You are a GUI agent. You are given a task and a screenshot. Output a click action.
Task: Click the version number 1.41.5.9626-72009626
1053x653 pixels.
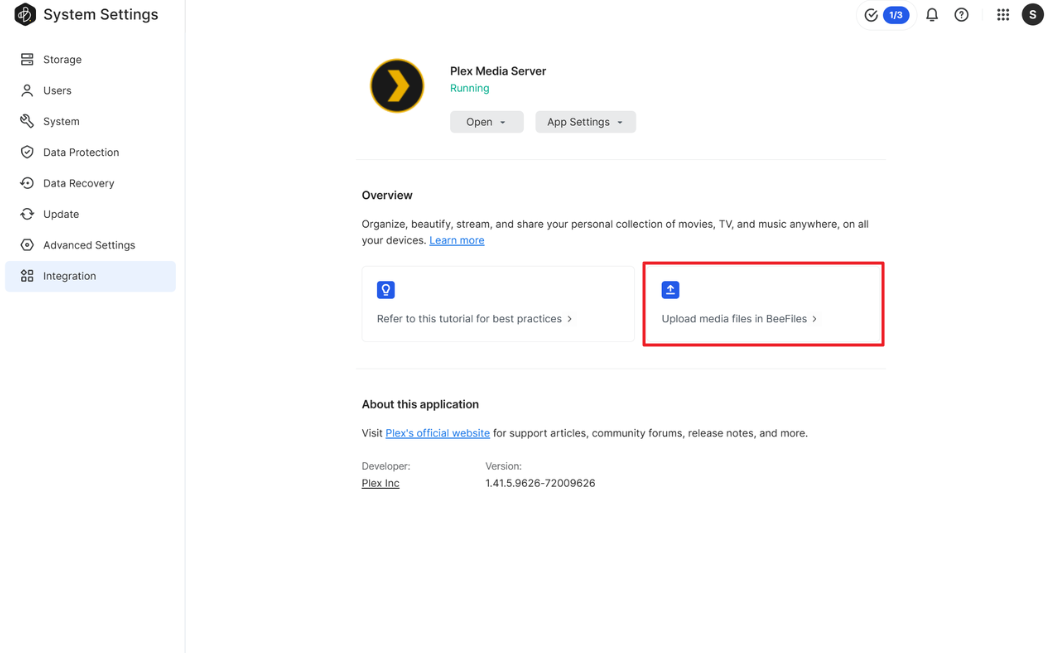pyautogui.click(x=540, y=483)
